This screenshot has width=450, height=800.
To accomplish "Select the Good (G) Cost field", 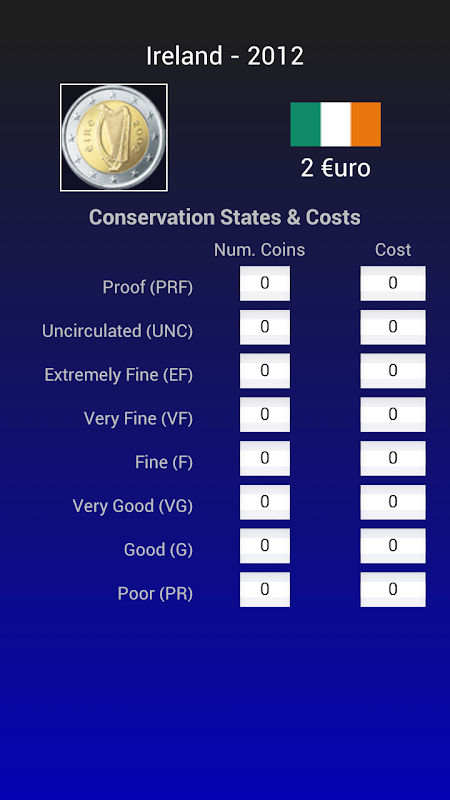I will 393,546.
